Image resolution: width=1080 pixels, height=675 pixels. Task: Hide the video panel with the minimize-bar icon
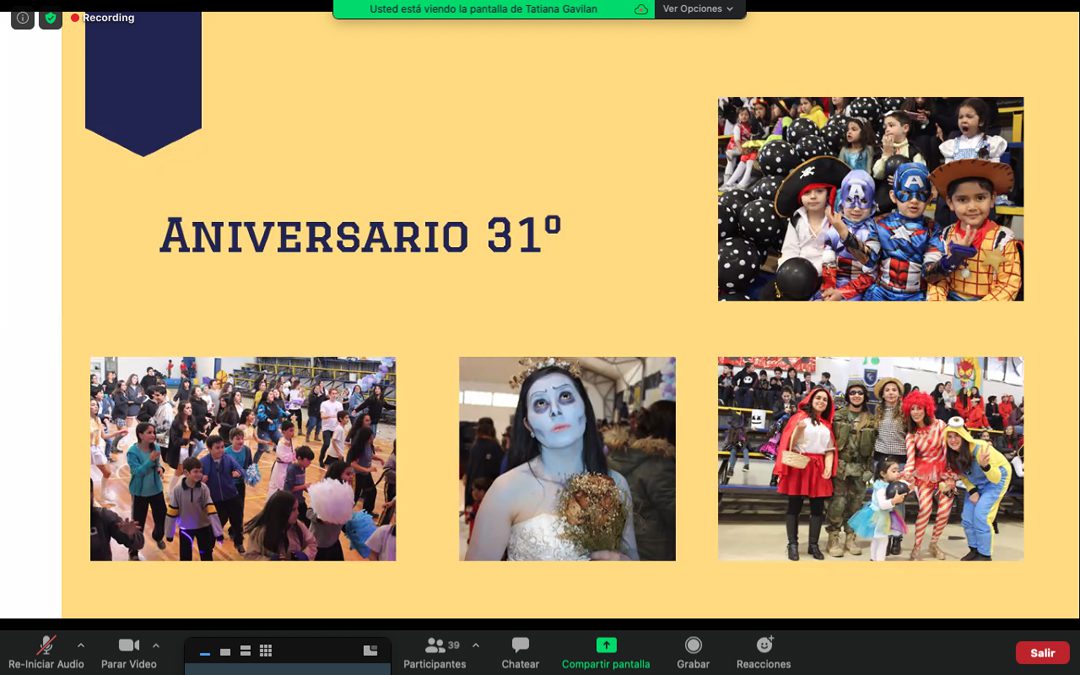[205, 652]
